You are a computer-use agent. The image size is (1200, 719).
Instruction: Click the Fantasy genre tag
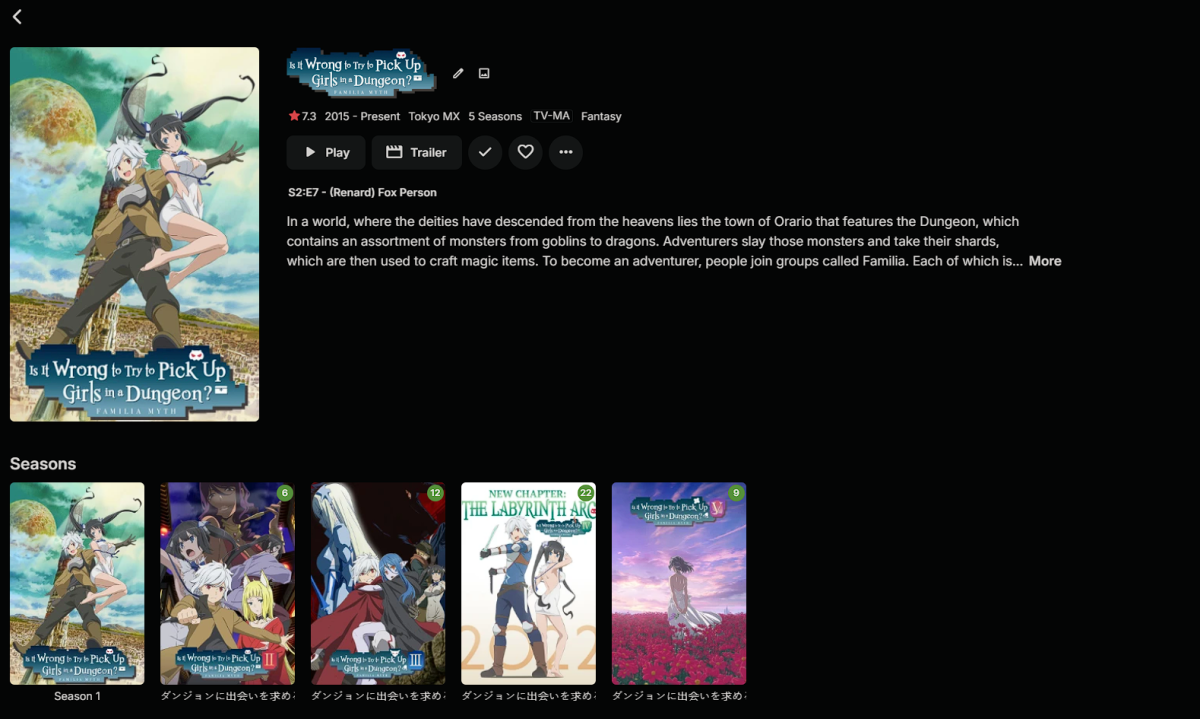pyautogui.click(x=601, y=117)
